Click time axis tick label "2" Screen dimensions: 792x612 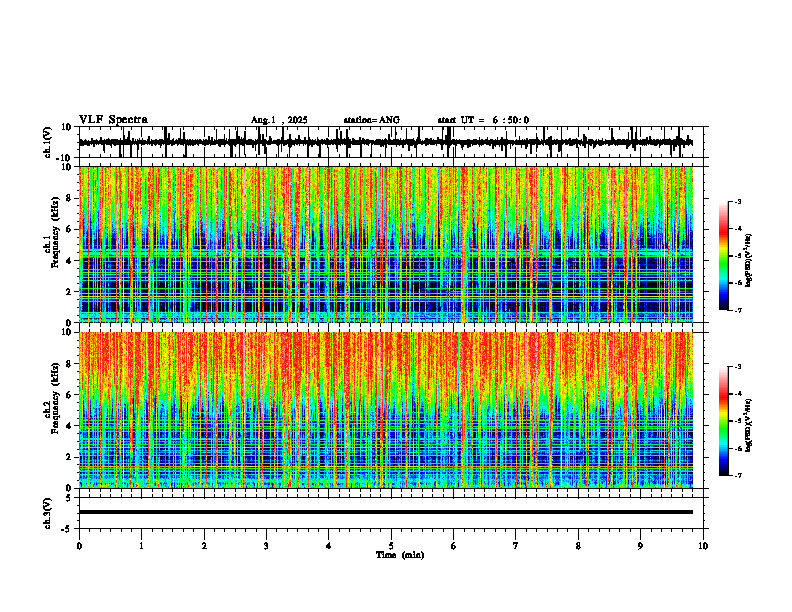point(204,546)
